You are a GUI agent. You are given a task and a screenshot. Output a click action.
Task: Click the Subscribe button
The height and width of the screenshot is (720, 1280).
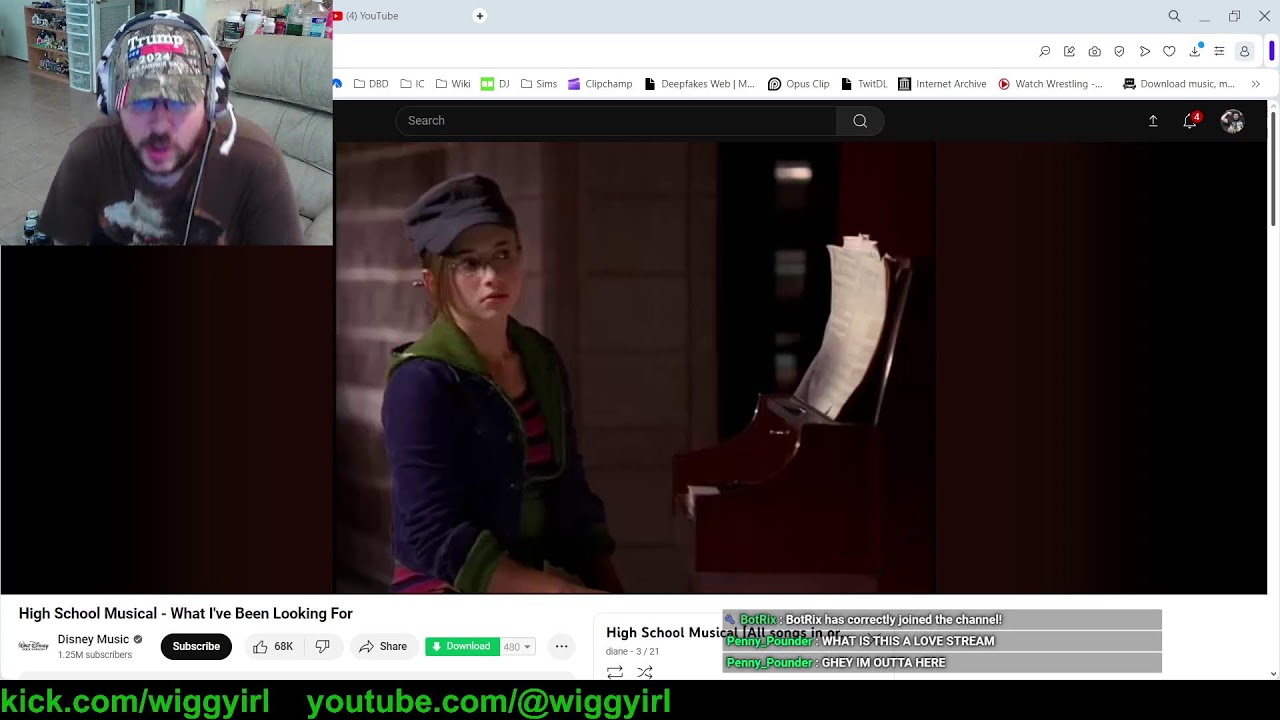pos(196,647)
